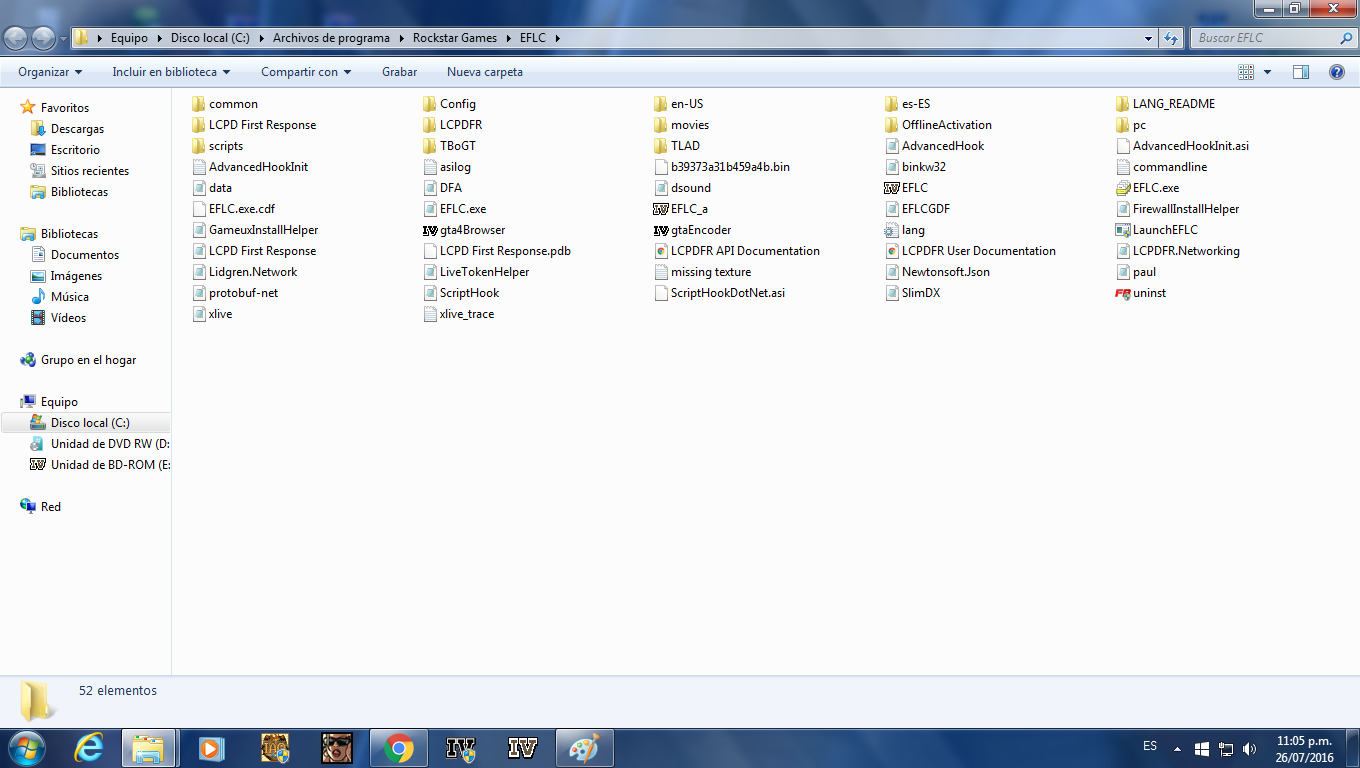Select the EFLC_a file
1360x768 pixels.
pos(680,209)
